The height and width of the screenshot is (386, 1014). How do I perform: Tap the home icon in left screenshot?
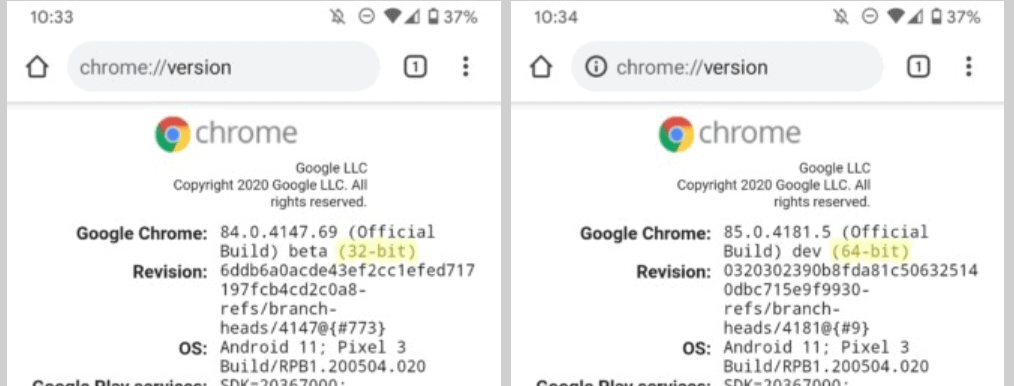pos(37,67)
